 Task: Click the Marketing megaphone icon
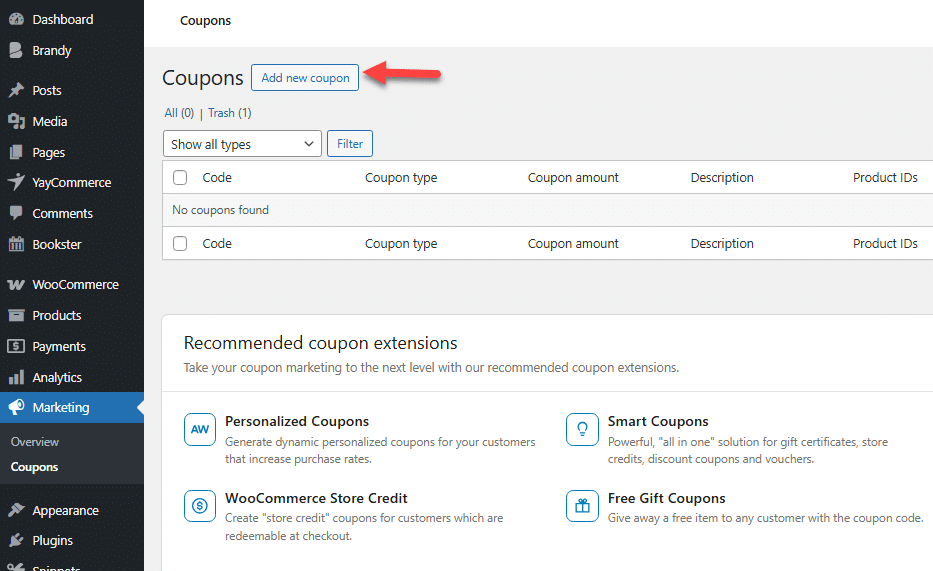click(x=16, y=407)
